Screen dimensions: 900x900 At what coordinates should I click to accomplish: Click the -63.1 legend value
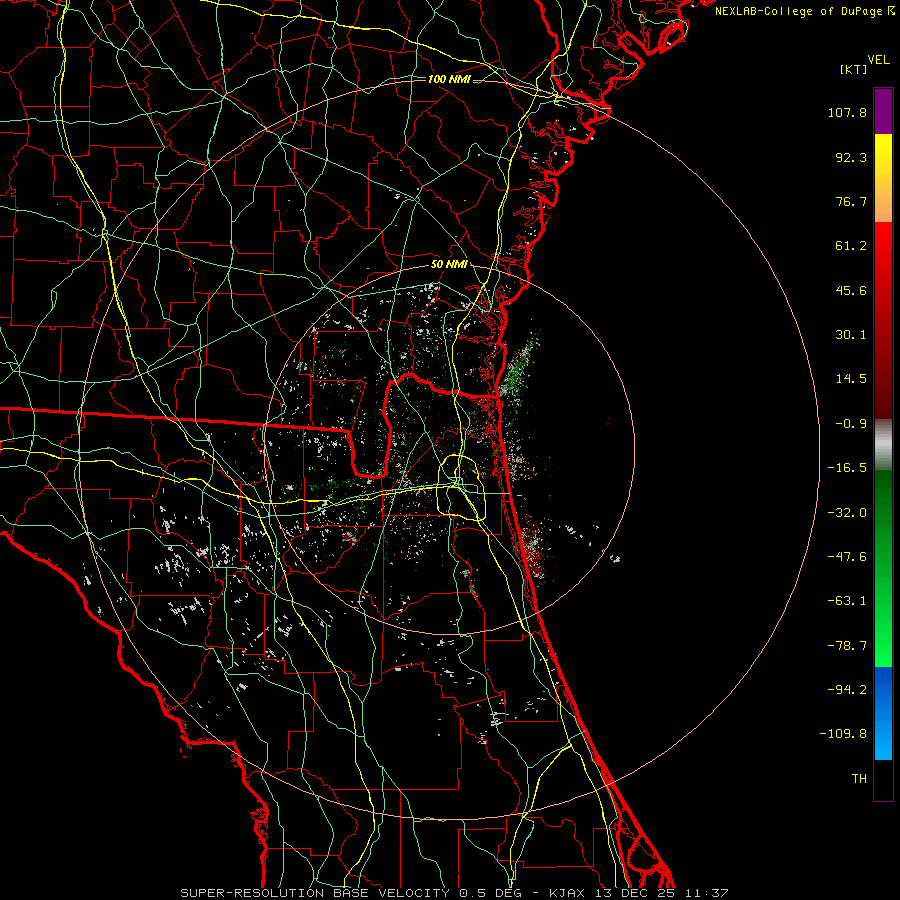847,601
